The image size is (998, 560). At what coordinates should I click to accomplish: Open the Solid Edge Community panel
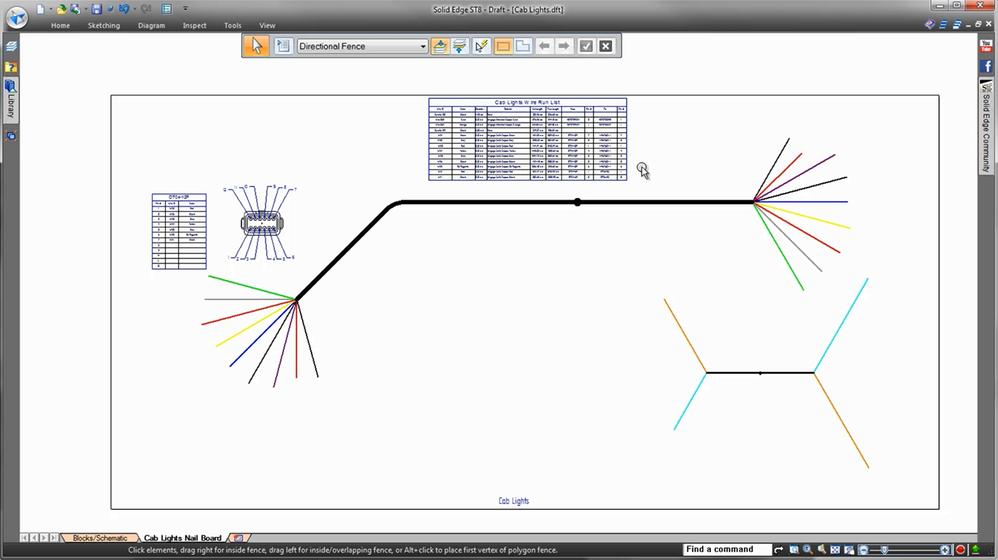click(986, 127)
